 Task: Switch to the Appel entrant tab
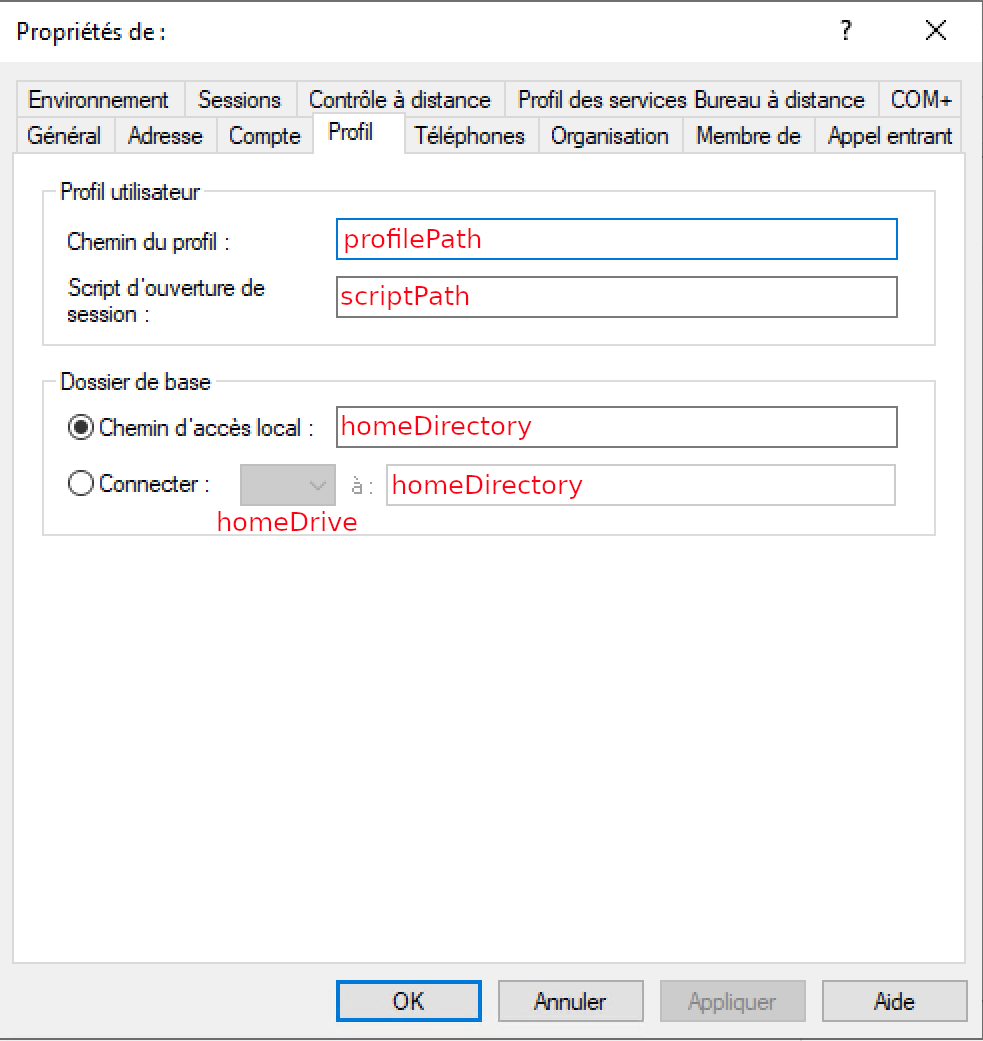coord(890,135)
